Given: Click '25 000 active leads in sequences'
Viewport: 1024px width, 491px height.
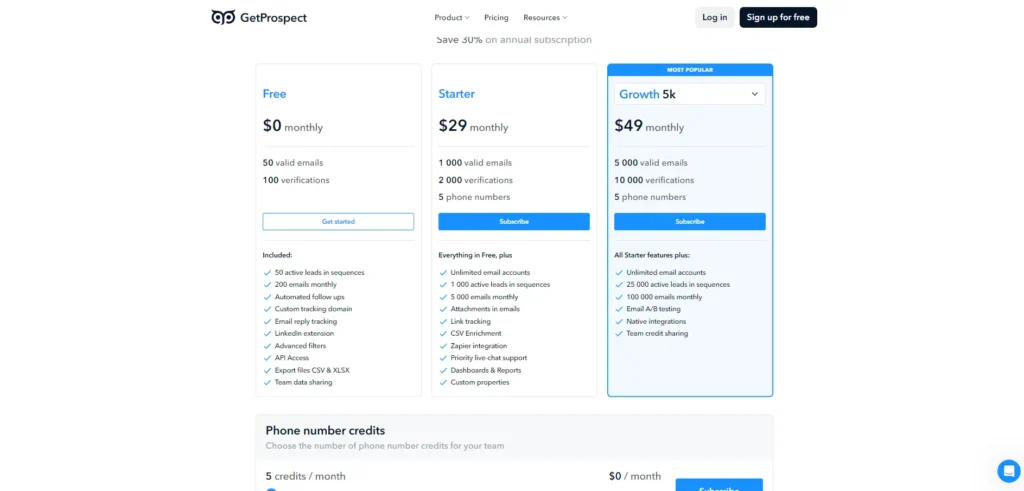Looking at the screenshot, I should (x=678, y=285).
